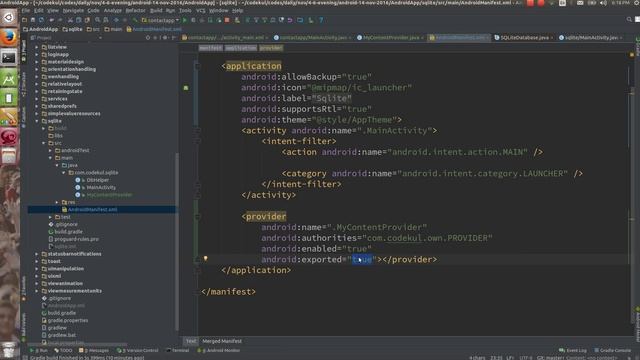640x360 pixels.
Task: Open the Navigate menu
Action: coord(73,11)
